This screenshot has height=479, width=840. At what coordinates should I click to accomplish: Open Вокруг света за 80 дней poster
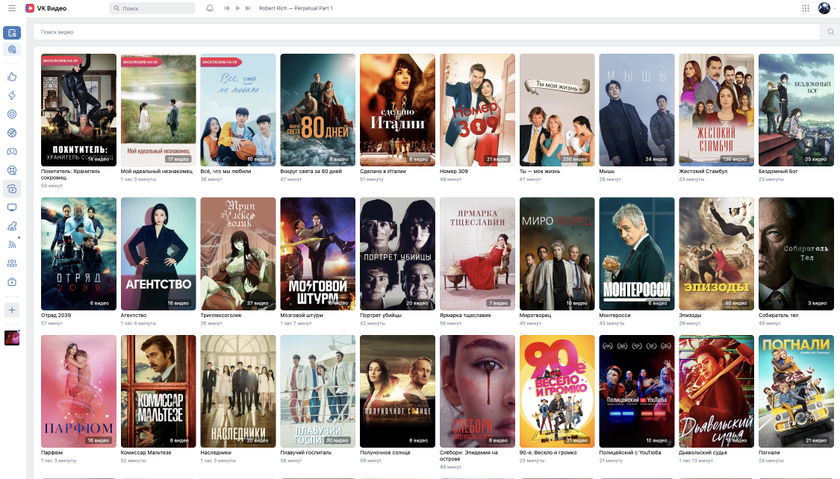pos(318,110)
